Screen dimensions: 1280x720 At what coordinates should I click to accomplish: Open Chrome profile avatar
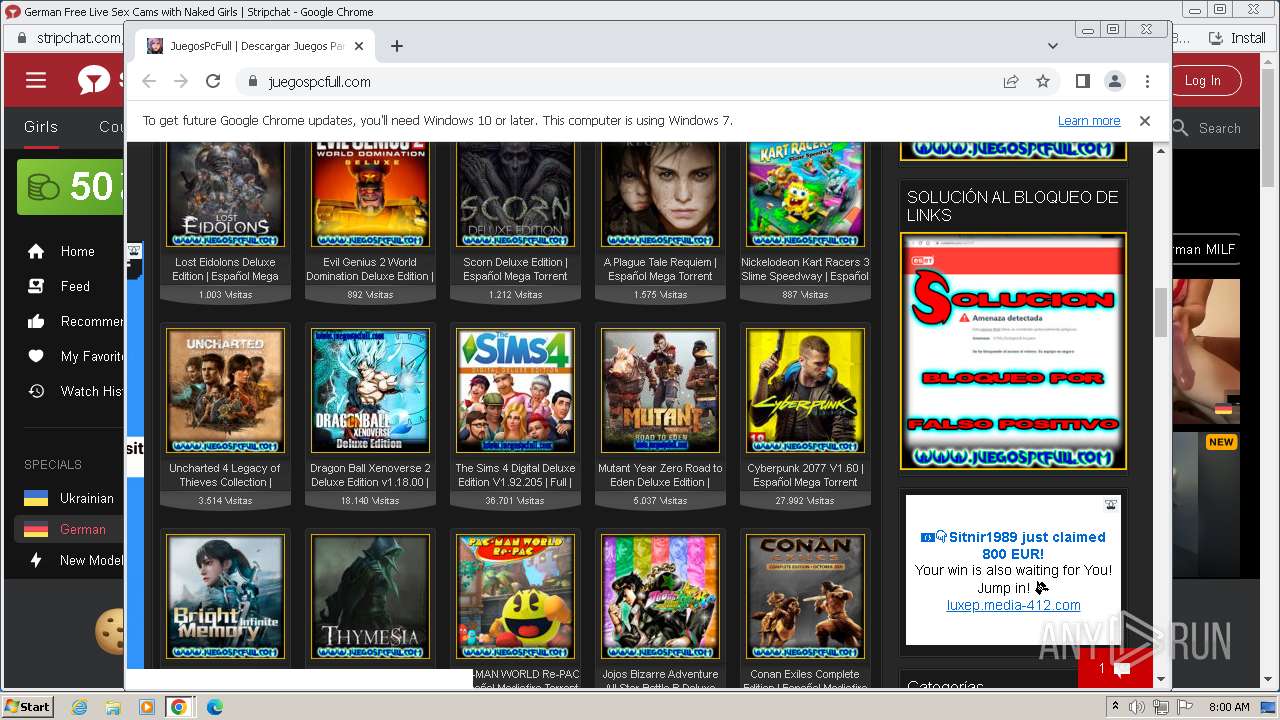(1115, 82)
